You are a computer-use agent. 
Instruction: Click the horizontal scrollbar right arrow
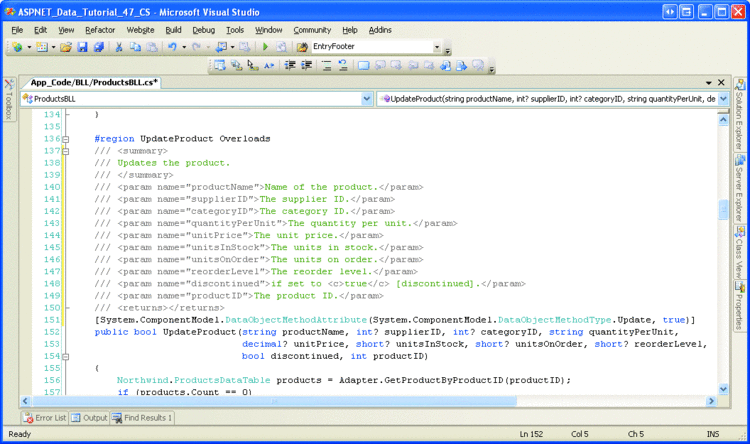[711, 401]
